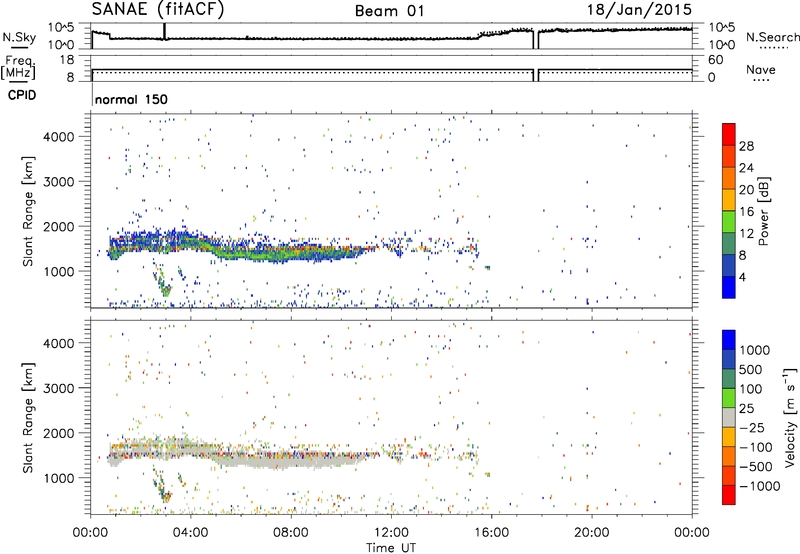
Task: Click the 'N.Search' legend label
Action: (x=772, y=37)
